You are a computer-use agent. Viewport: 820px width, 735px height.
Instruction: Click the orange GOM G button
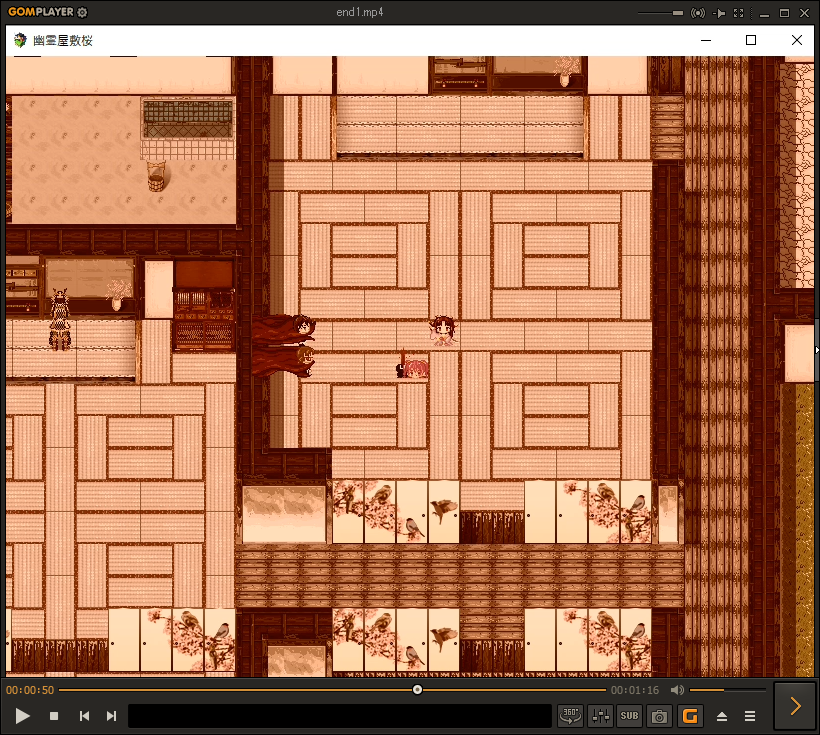[x=690, y=716]
